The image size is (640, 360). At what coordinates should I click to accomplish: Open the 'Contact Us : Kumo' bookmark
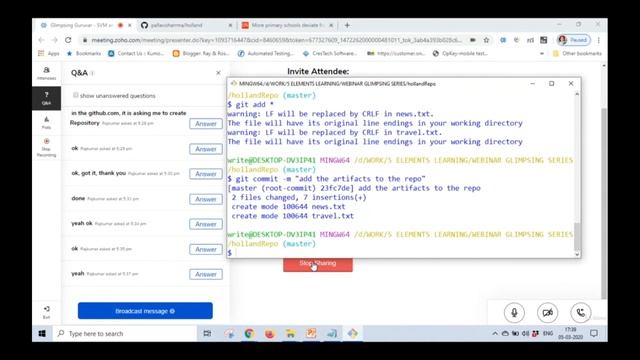click(x=136, y=53)
